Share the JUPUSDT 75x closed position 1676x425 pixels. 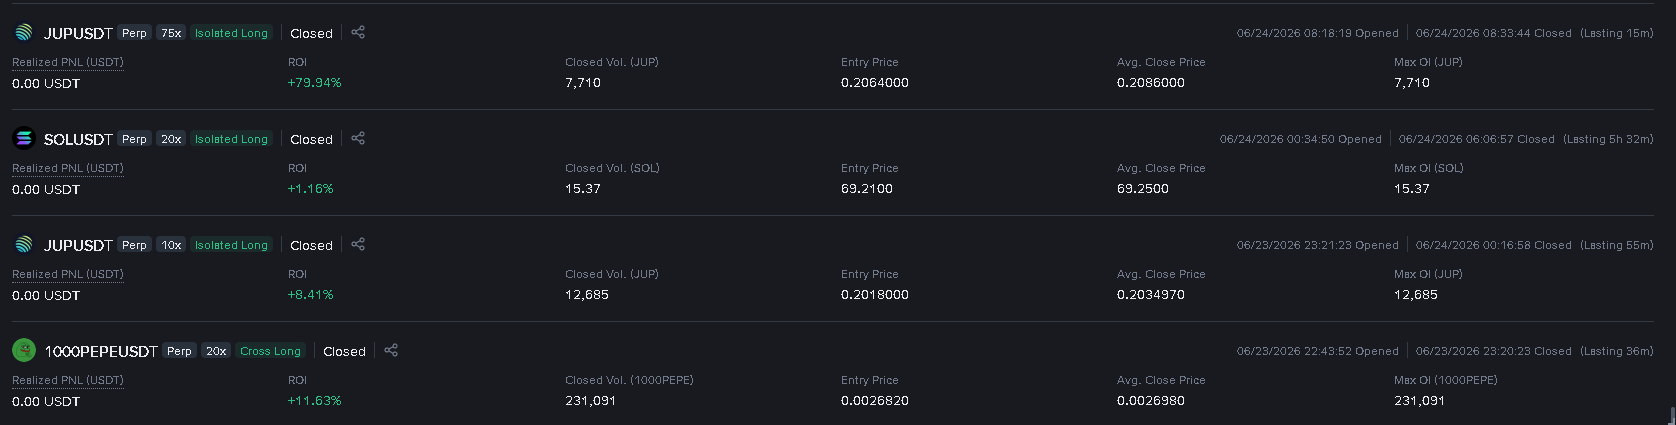(x=358, y=32)
